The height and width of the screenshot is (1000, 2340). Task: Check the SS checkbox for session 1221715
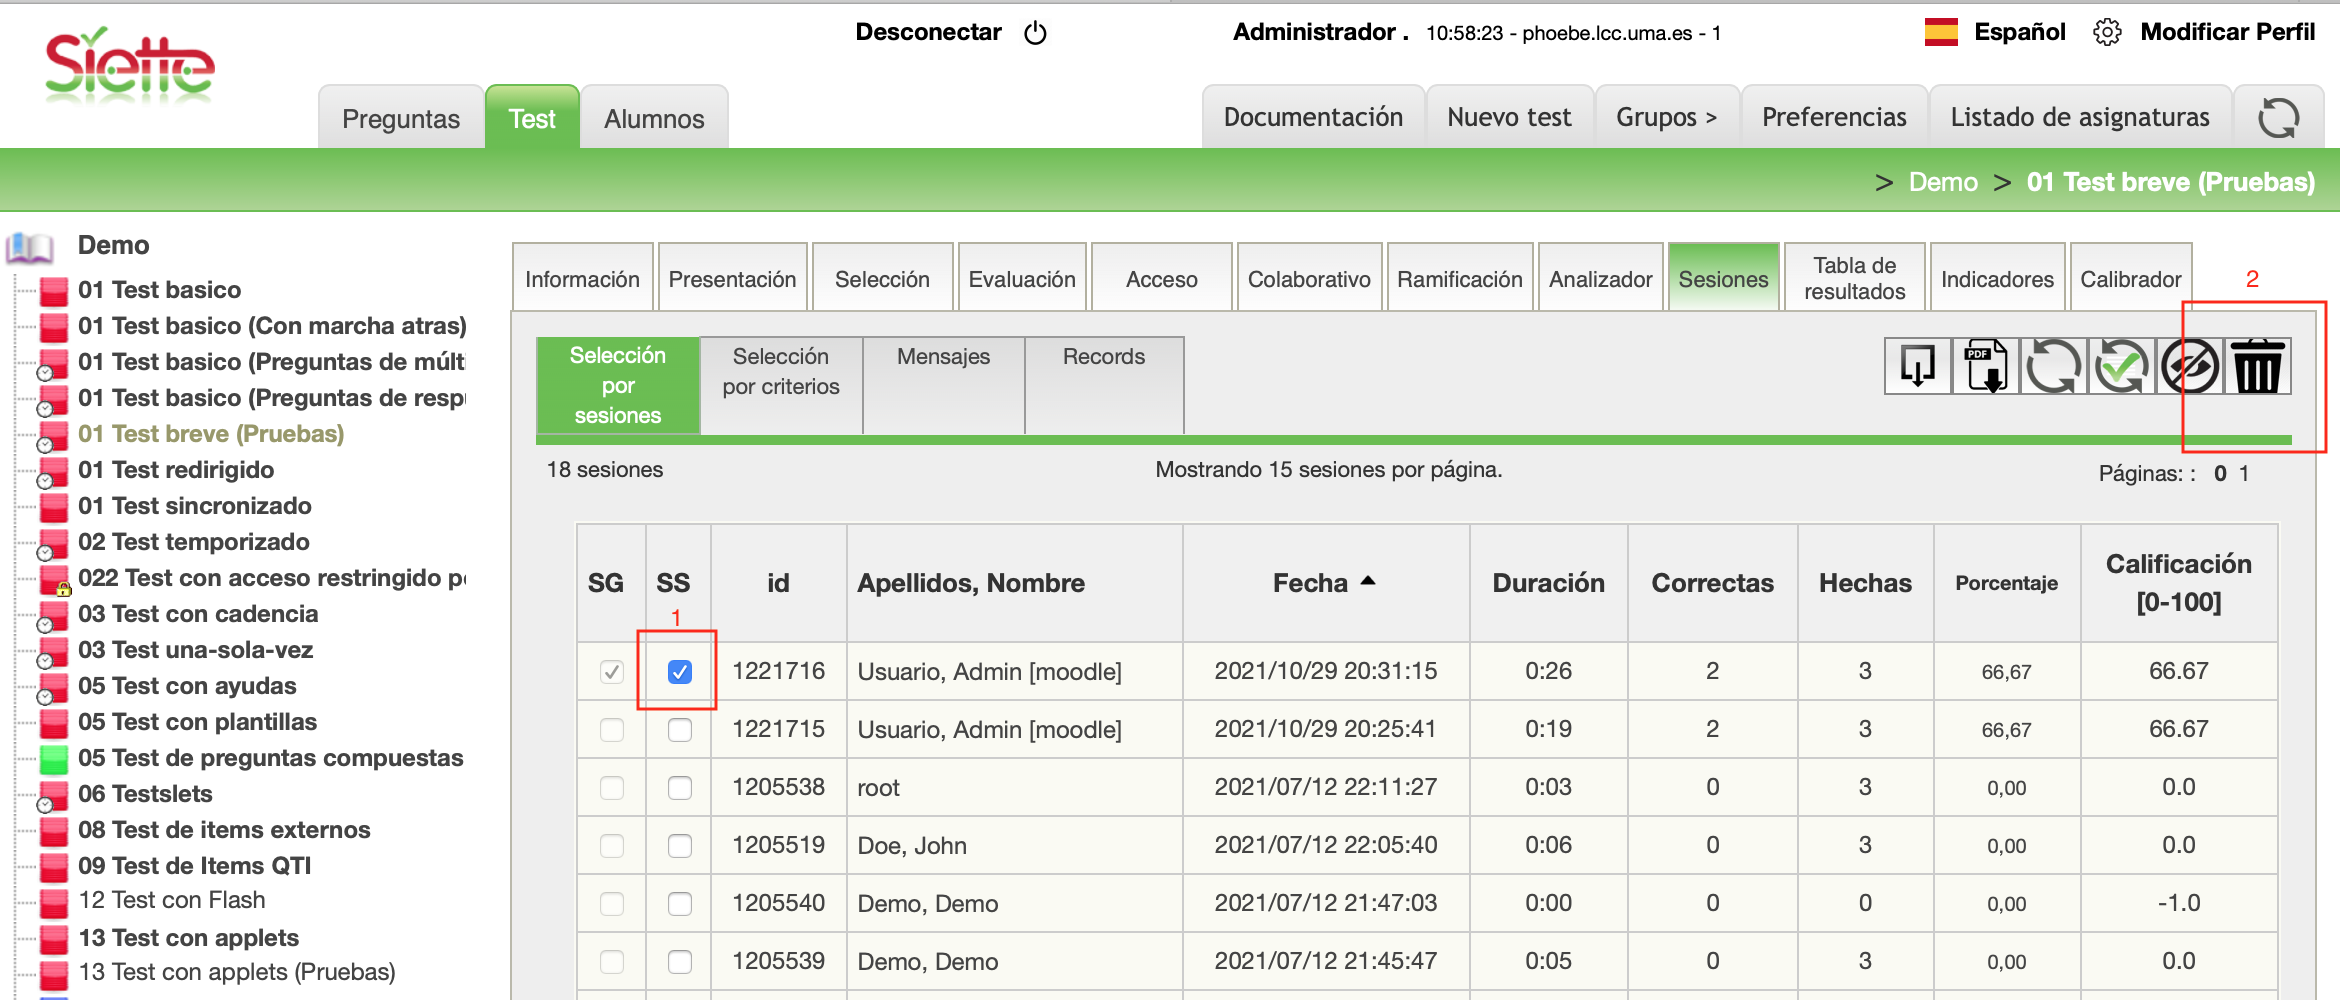pyautogui.click(x=679, y=730)
